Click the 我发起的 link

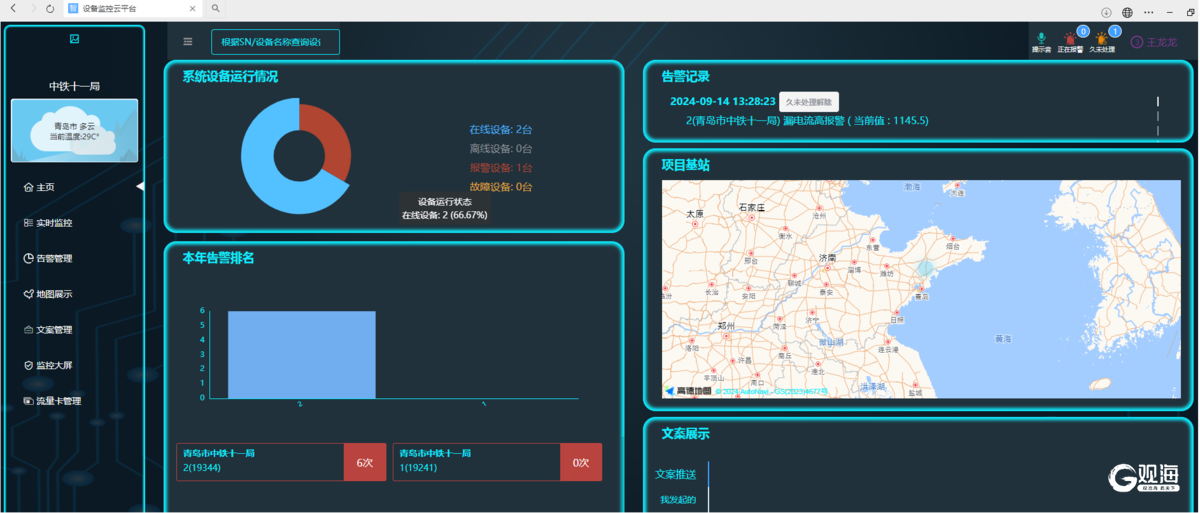pyautogui.click(x=678, y=499)
